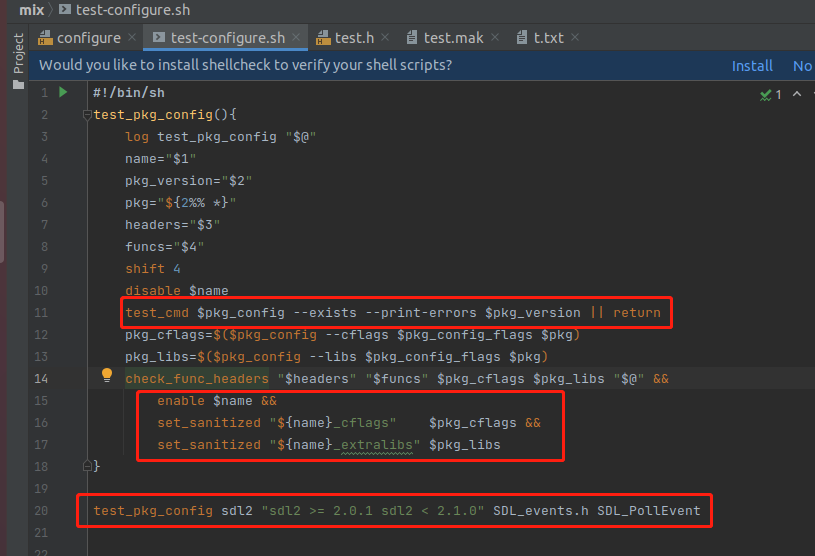815x556 pixels.
Task: Click disable $name on line 10
Action: pos(177,290)
